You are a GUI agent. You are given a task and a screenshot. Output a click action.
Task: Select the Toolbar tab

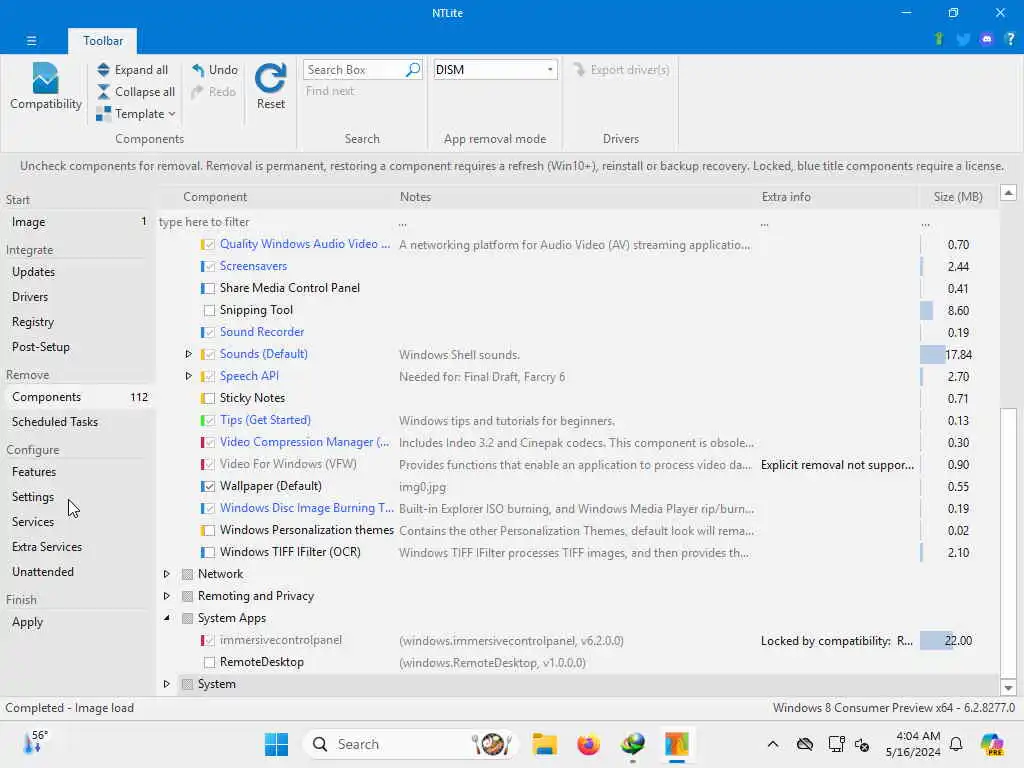103,40
